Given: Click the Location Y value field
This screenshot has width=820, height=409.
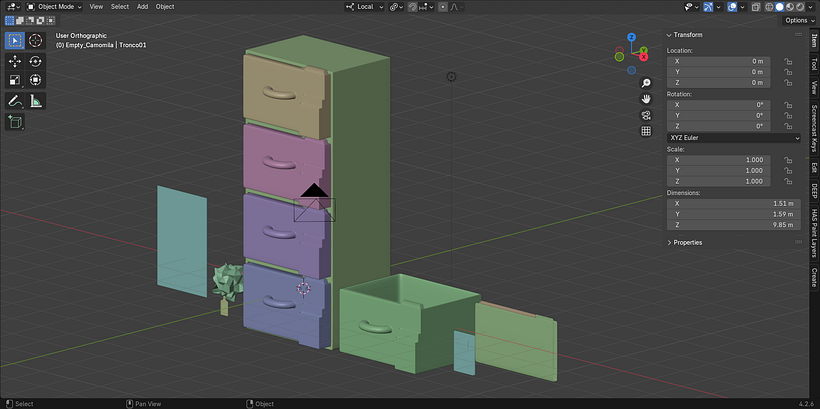Looking at the screenshot, I should point(719,72).
